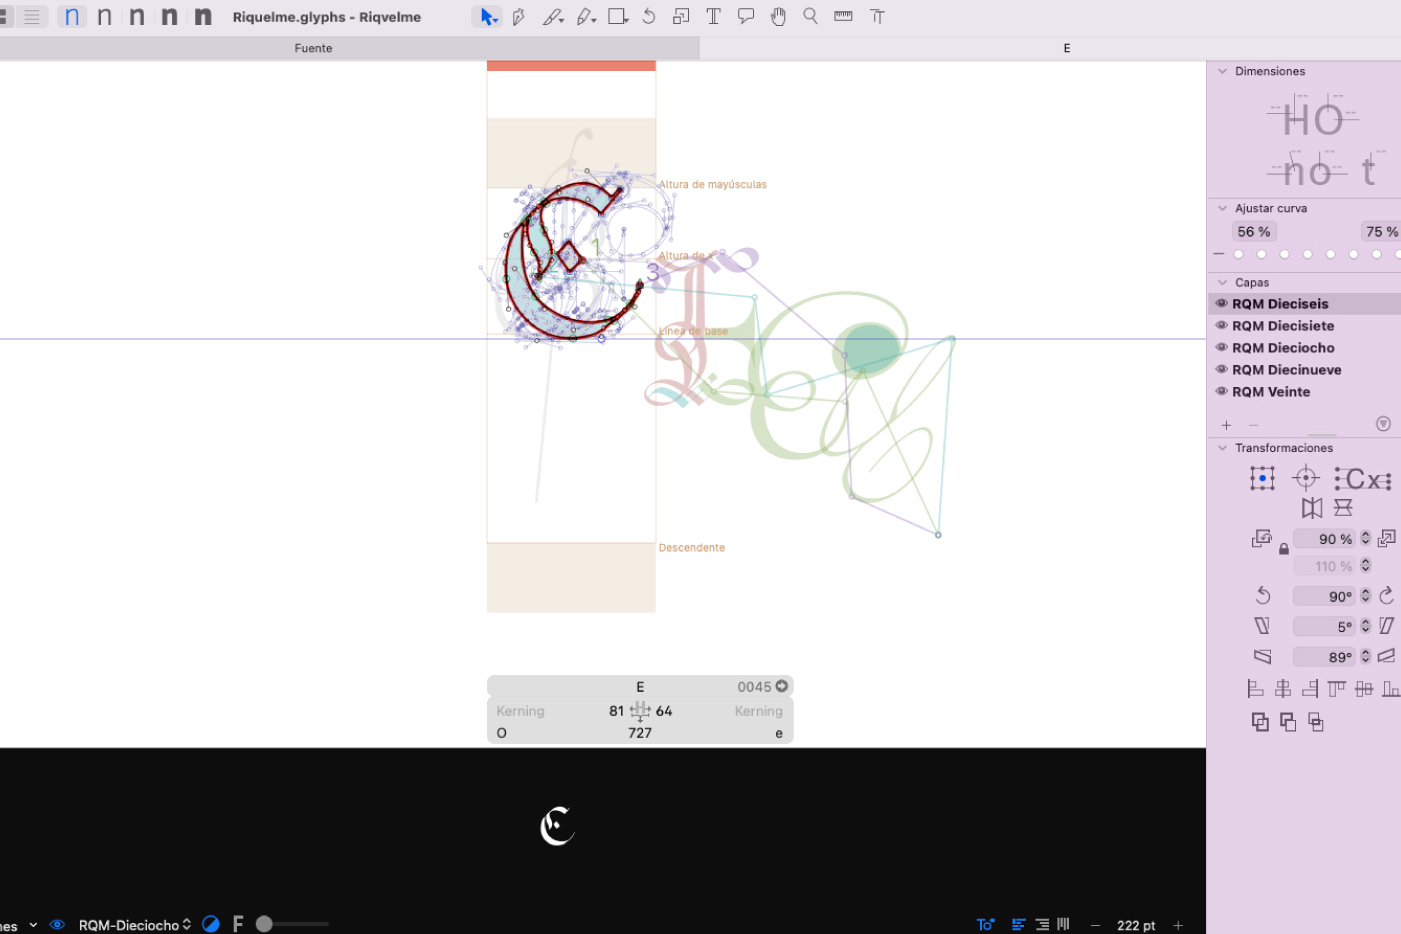Toggle the scale proportions lock

click(1284, 549)
